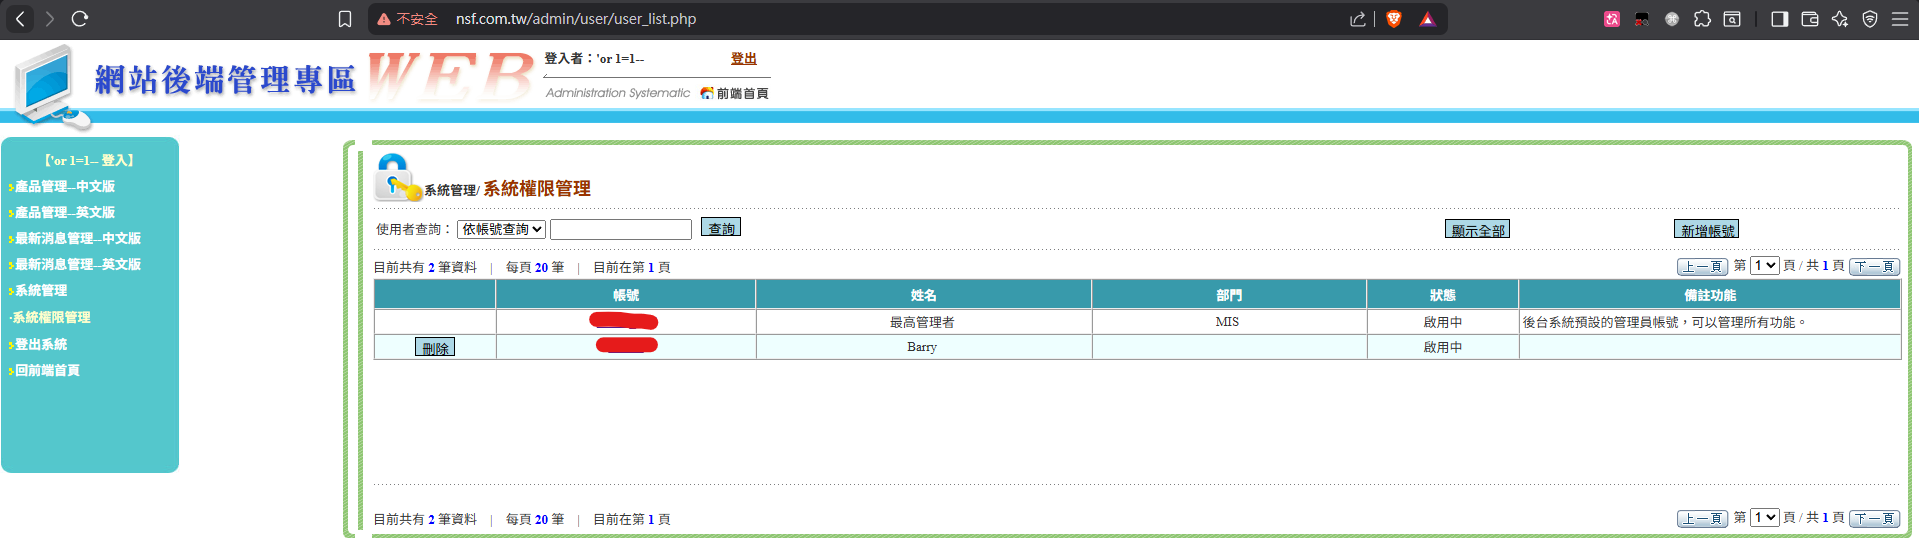Open 最新消息管理─中文版 in sidebar
Screen dimensions: 1919x538
pyautogui.click(x=77, y=238)
